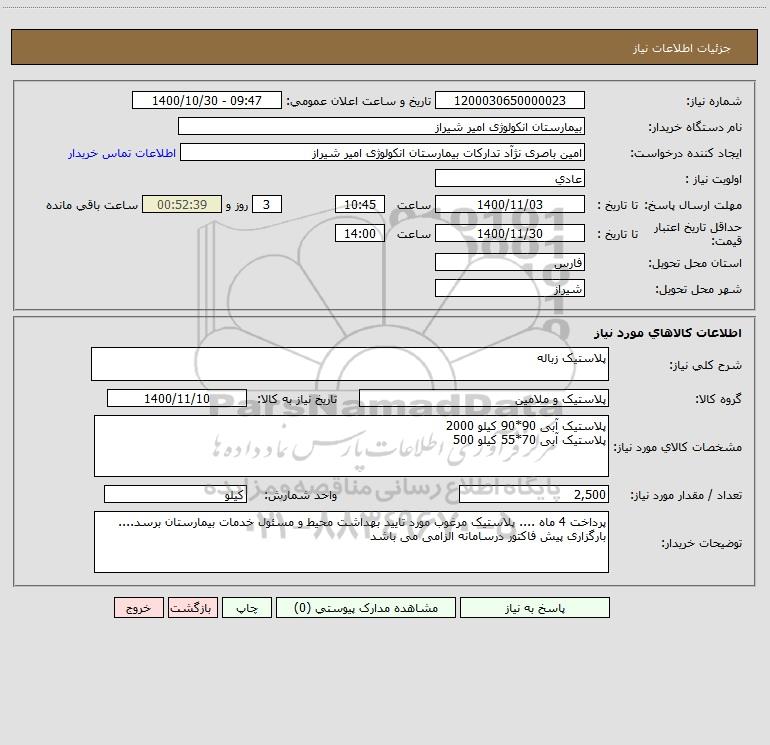
Task: Click the priority field عادی
Action: [510, 178]
